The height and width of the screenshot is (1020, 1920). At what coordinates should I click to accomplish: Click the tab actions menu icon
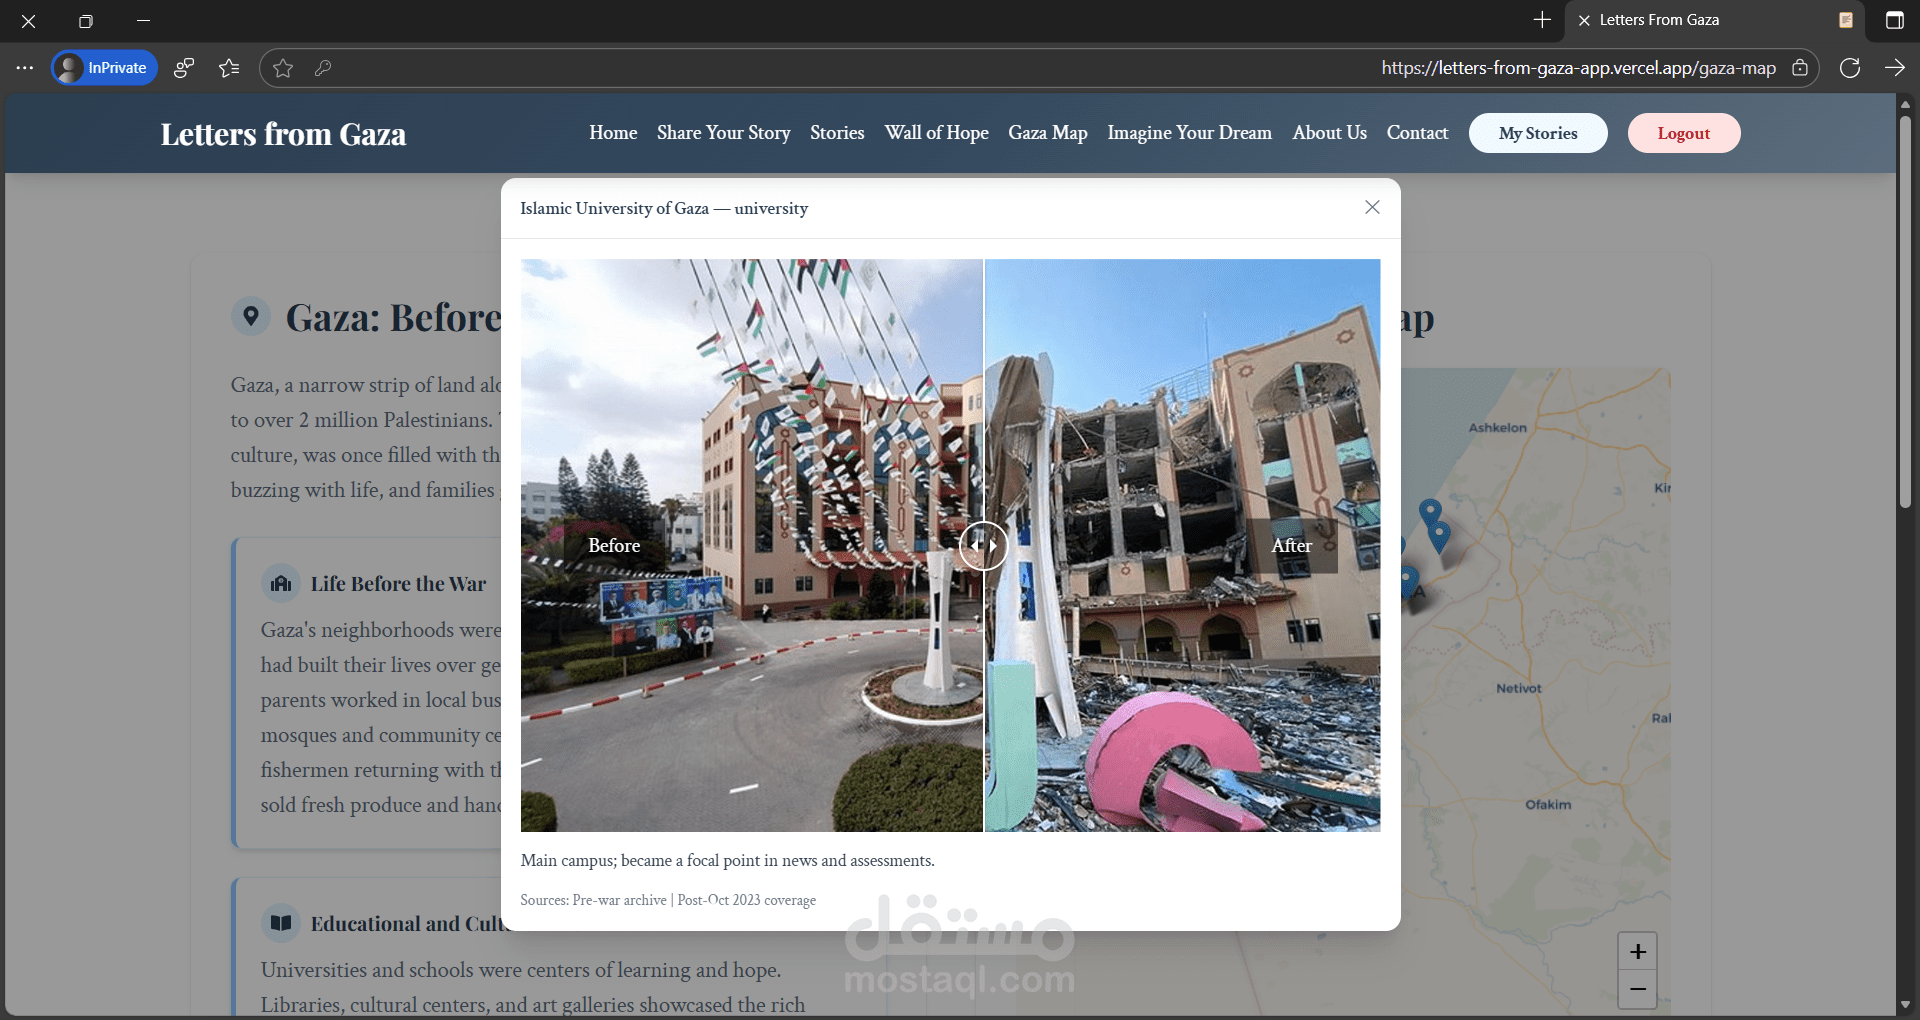coord(1895,20)
